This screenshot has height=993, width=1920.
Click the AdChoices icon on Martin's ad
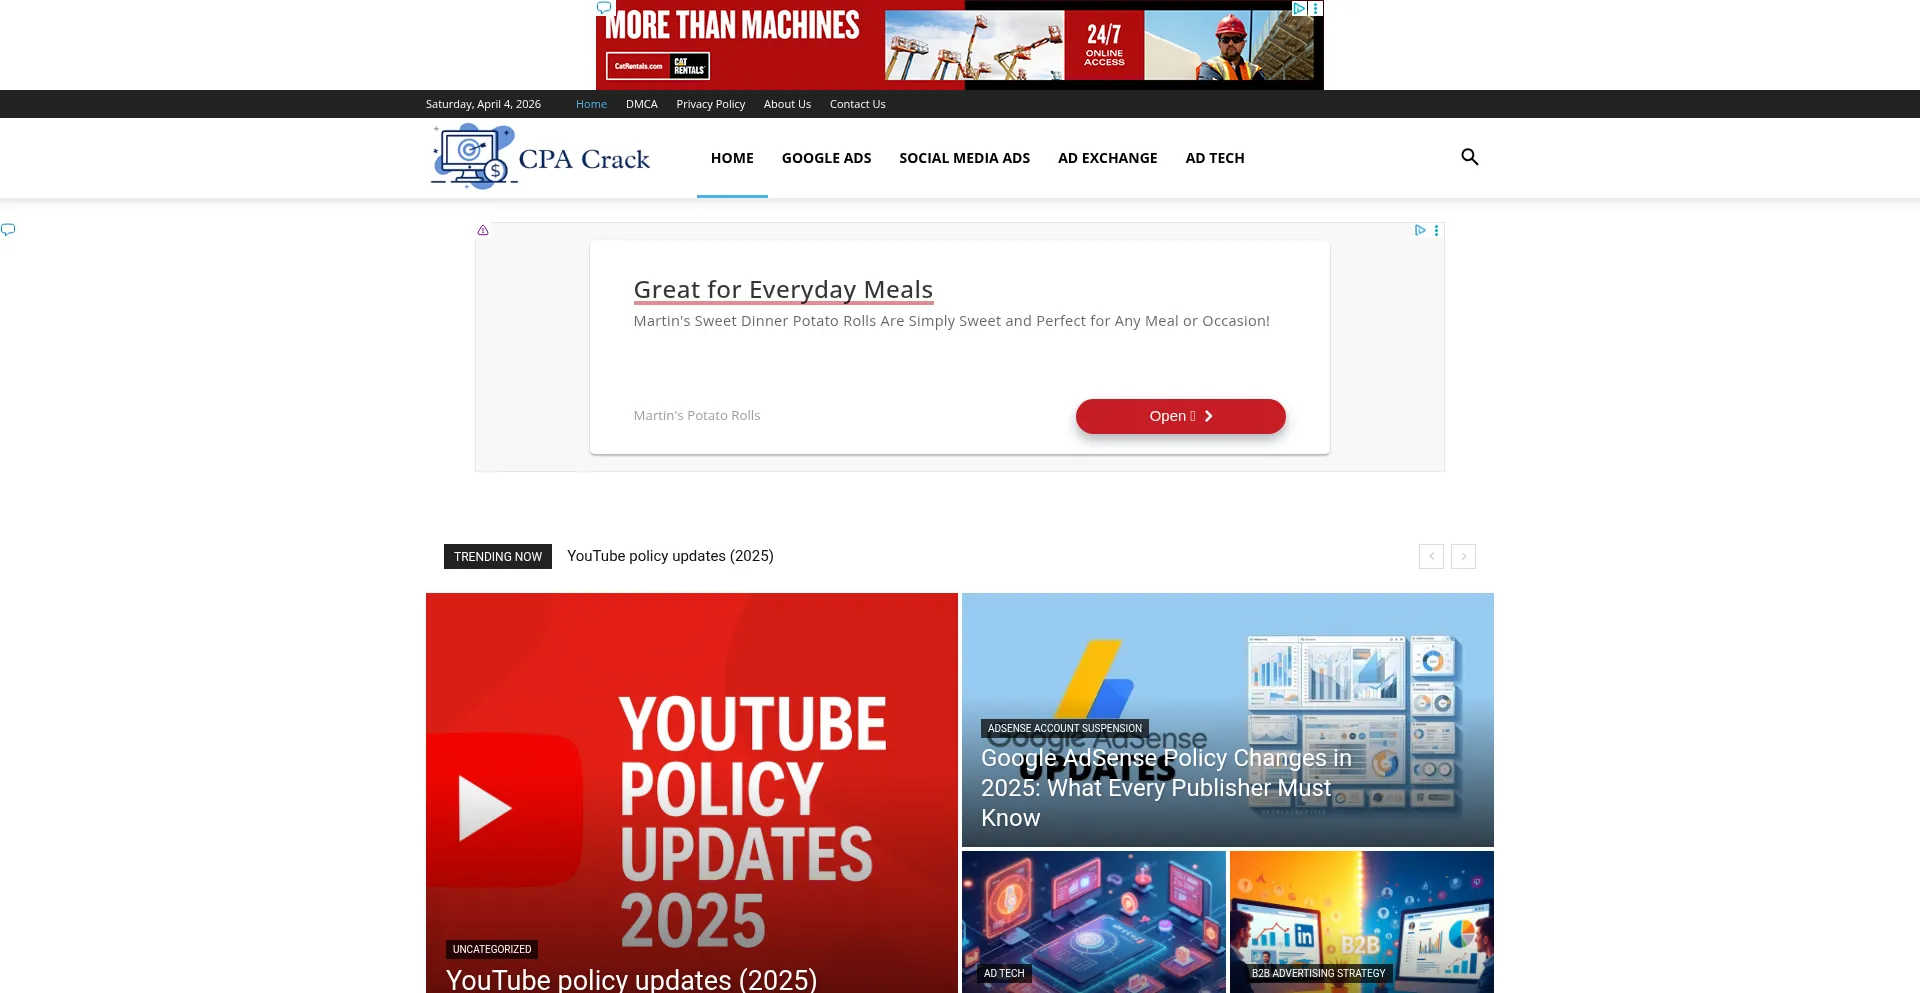click(x=1420, y=230)
